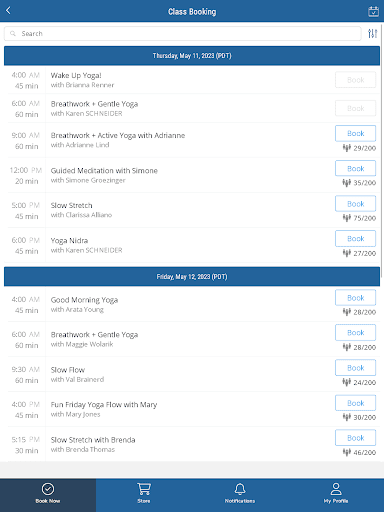Click the search magnifier icon
This screenshot has width=384, height=512.
tap(13, 33)
